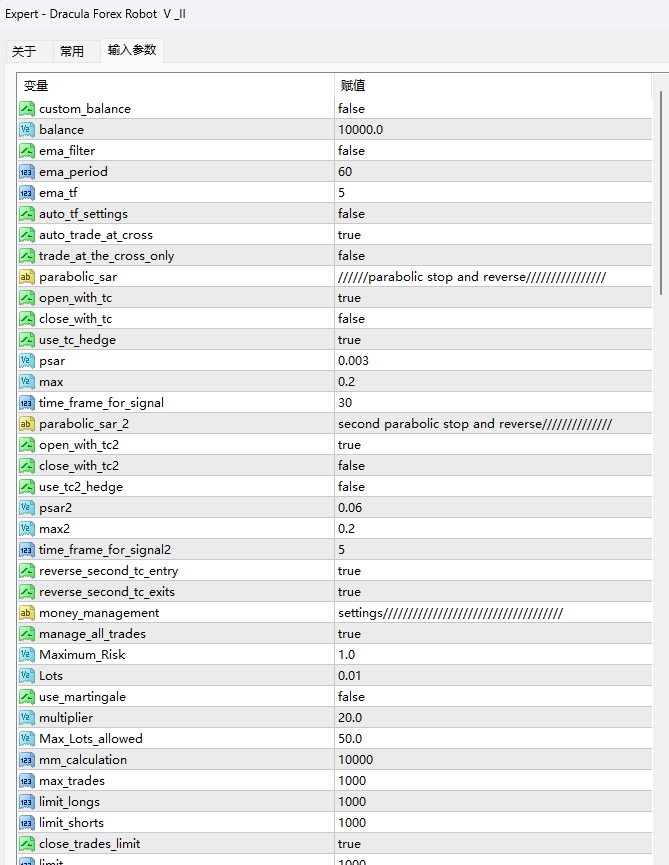Click the time_frame_for_signal2 row icon
669x865 pixels.
(27, 549)
